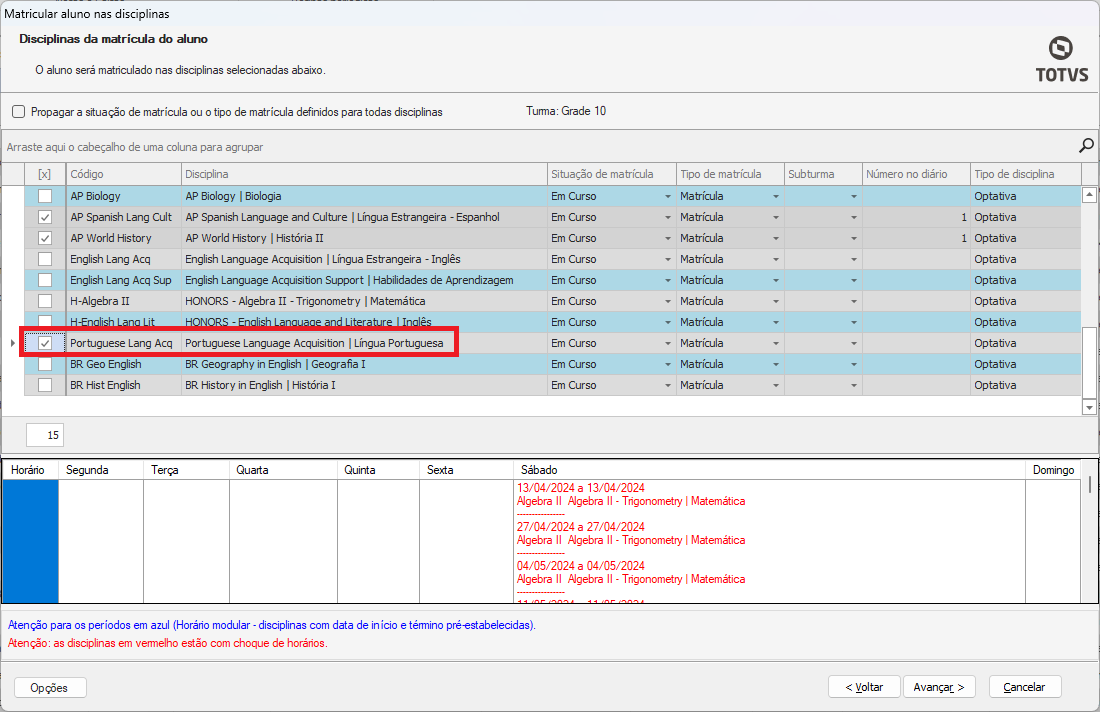This screenshot has height=712, width=1100.
Task: Expand Tipo de matrícula for BR Geo English
Action: click(776, 365)
